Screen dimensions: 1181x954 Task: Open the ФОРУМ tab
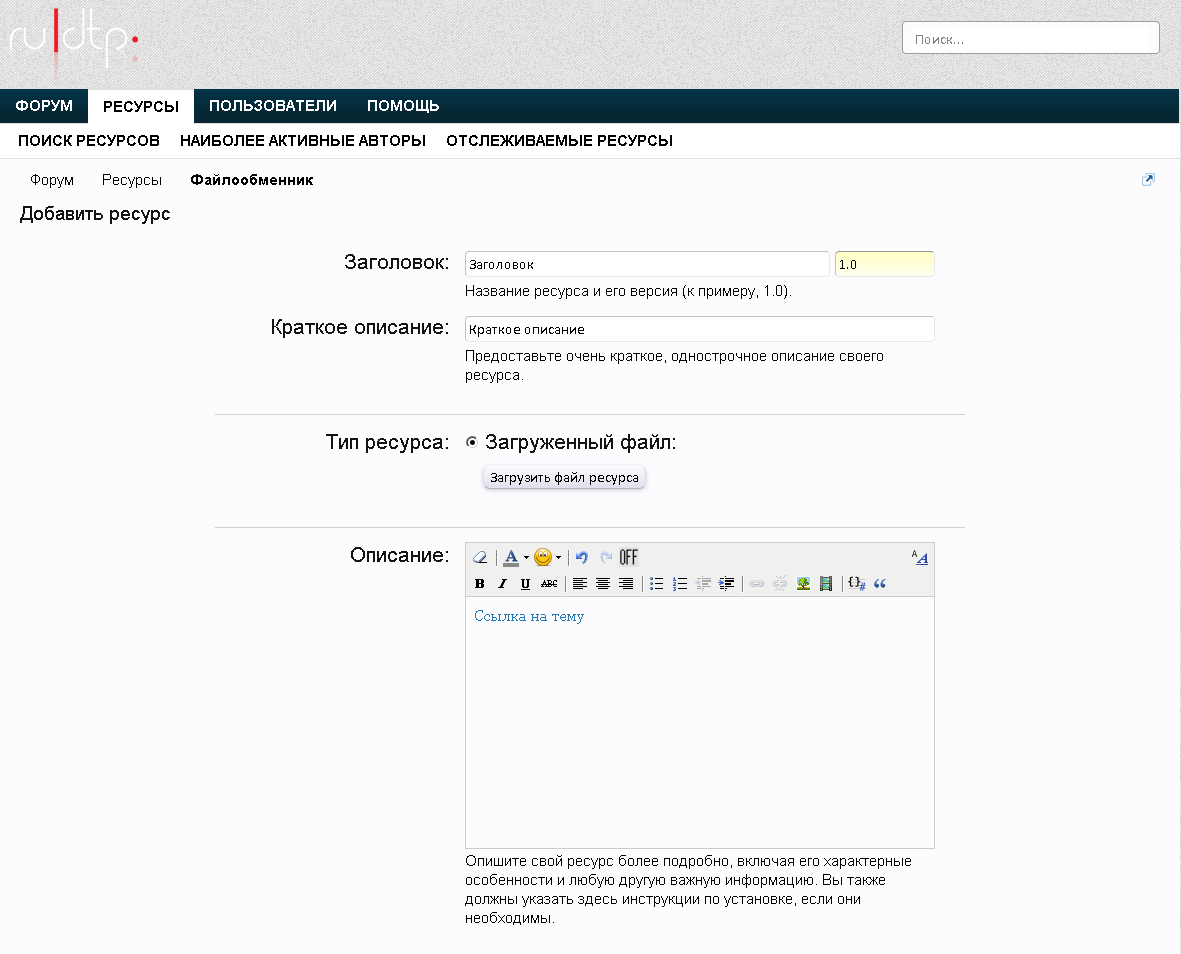(x=44, y=105)
